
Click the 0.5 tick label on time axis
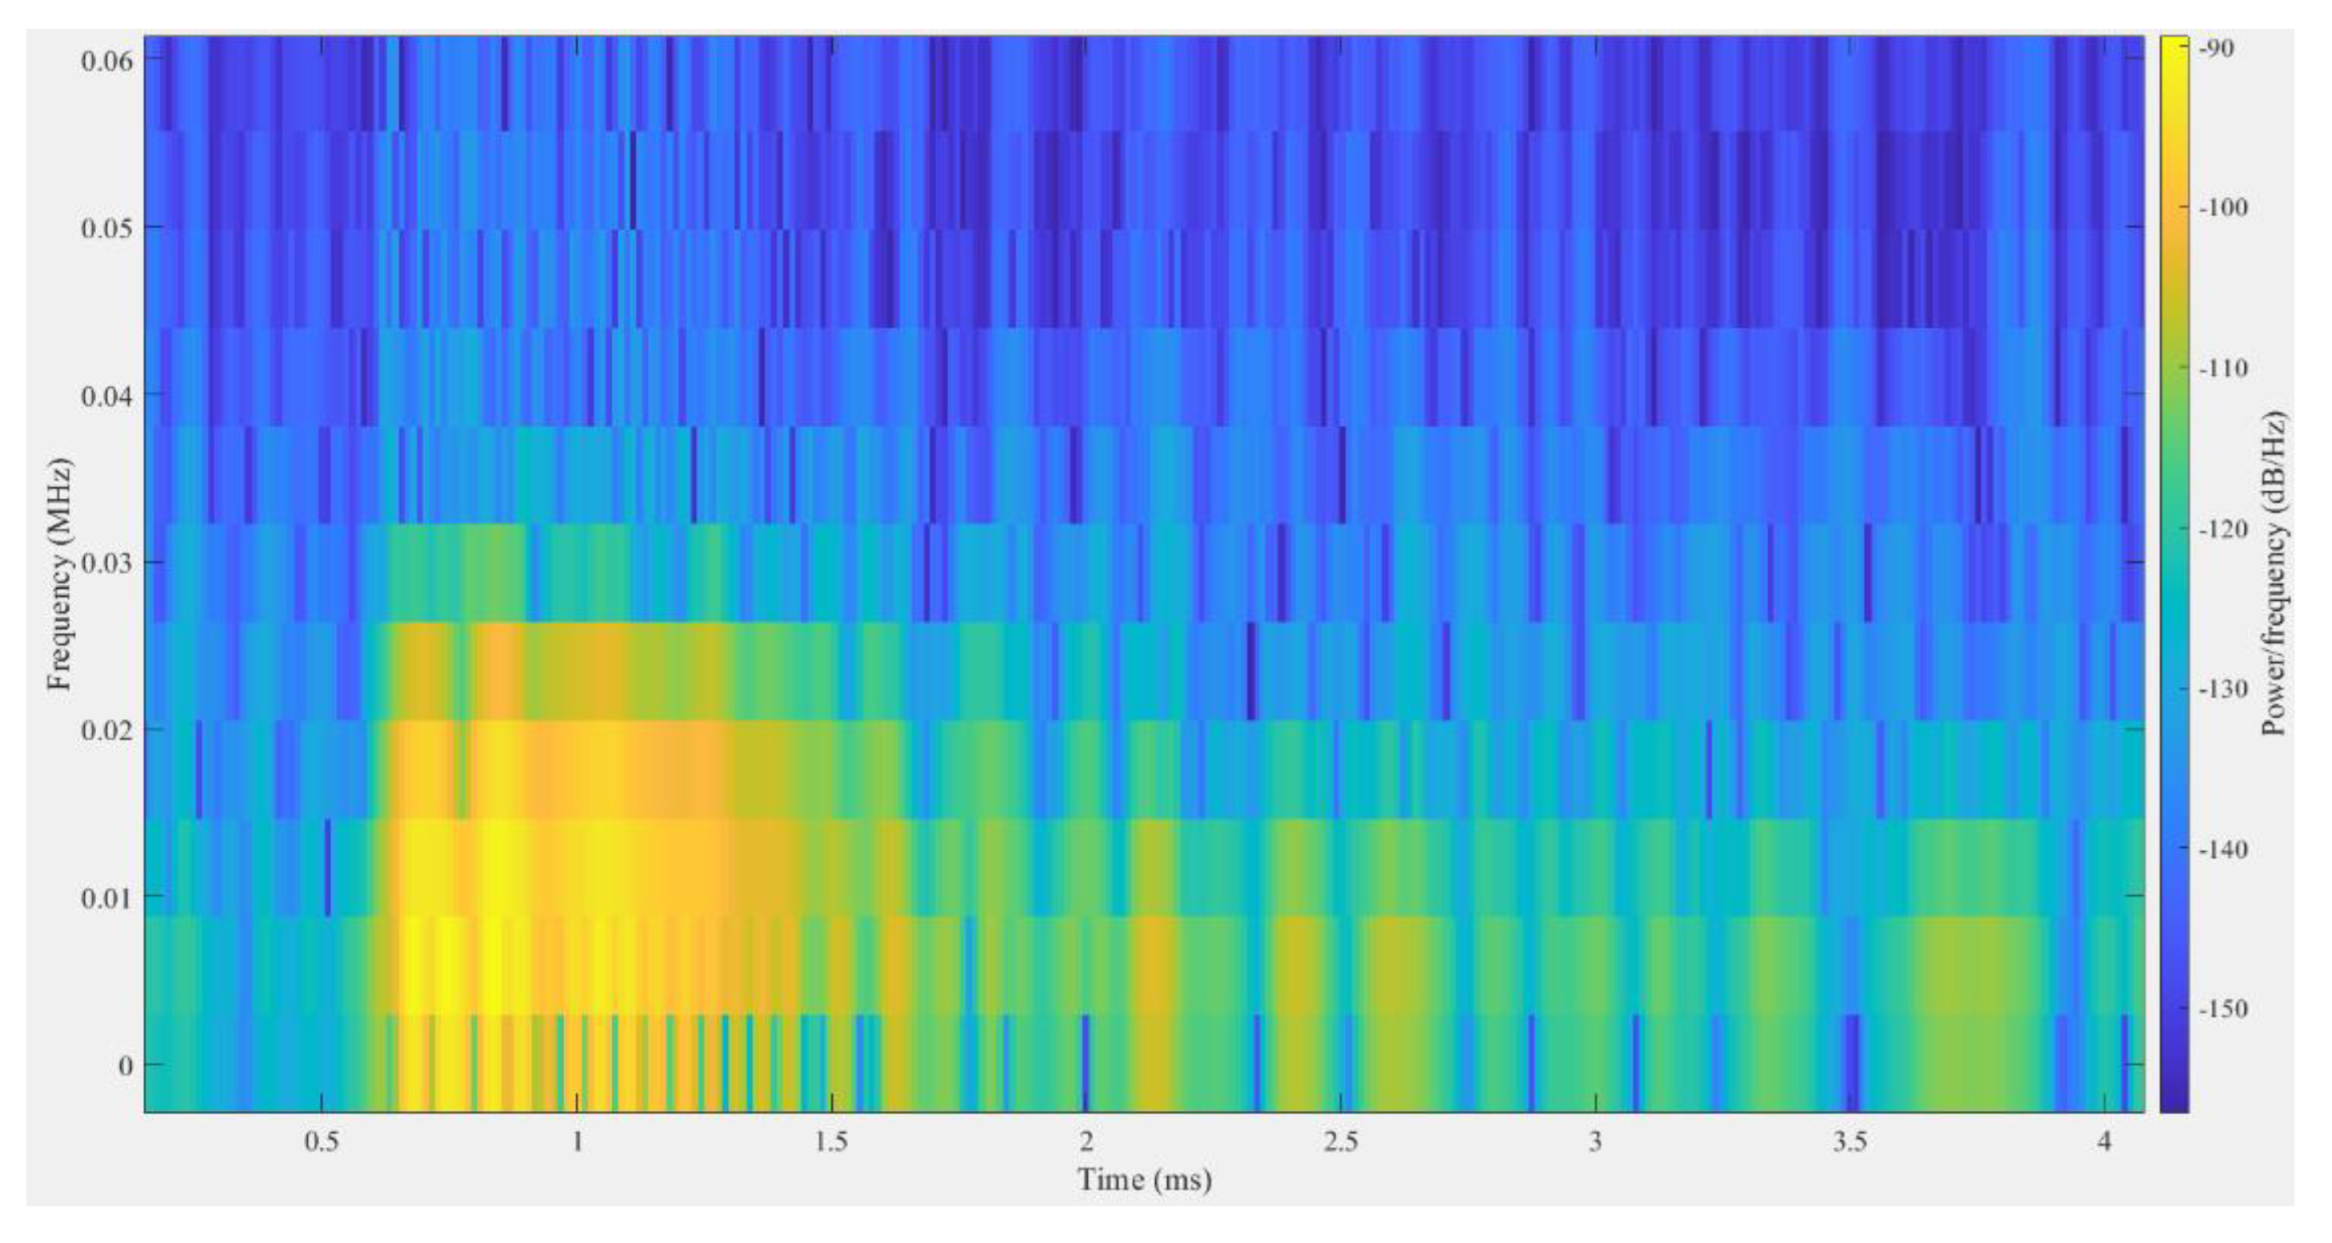point(321,1142)
